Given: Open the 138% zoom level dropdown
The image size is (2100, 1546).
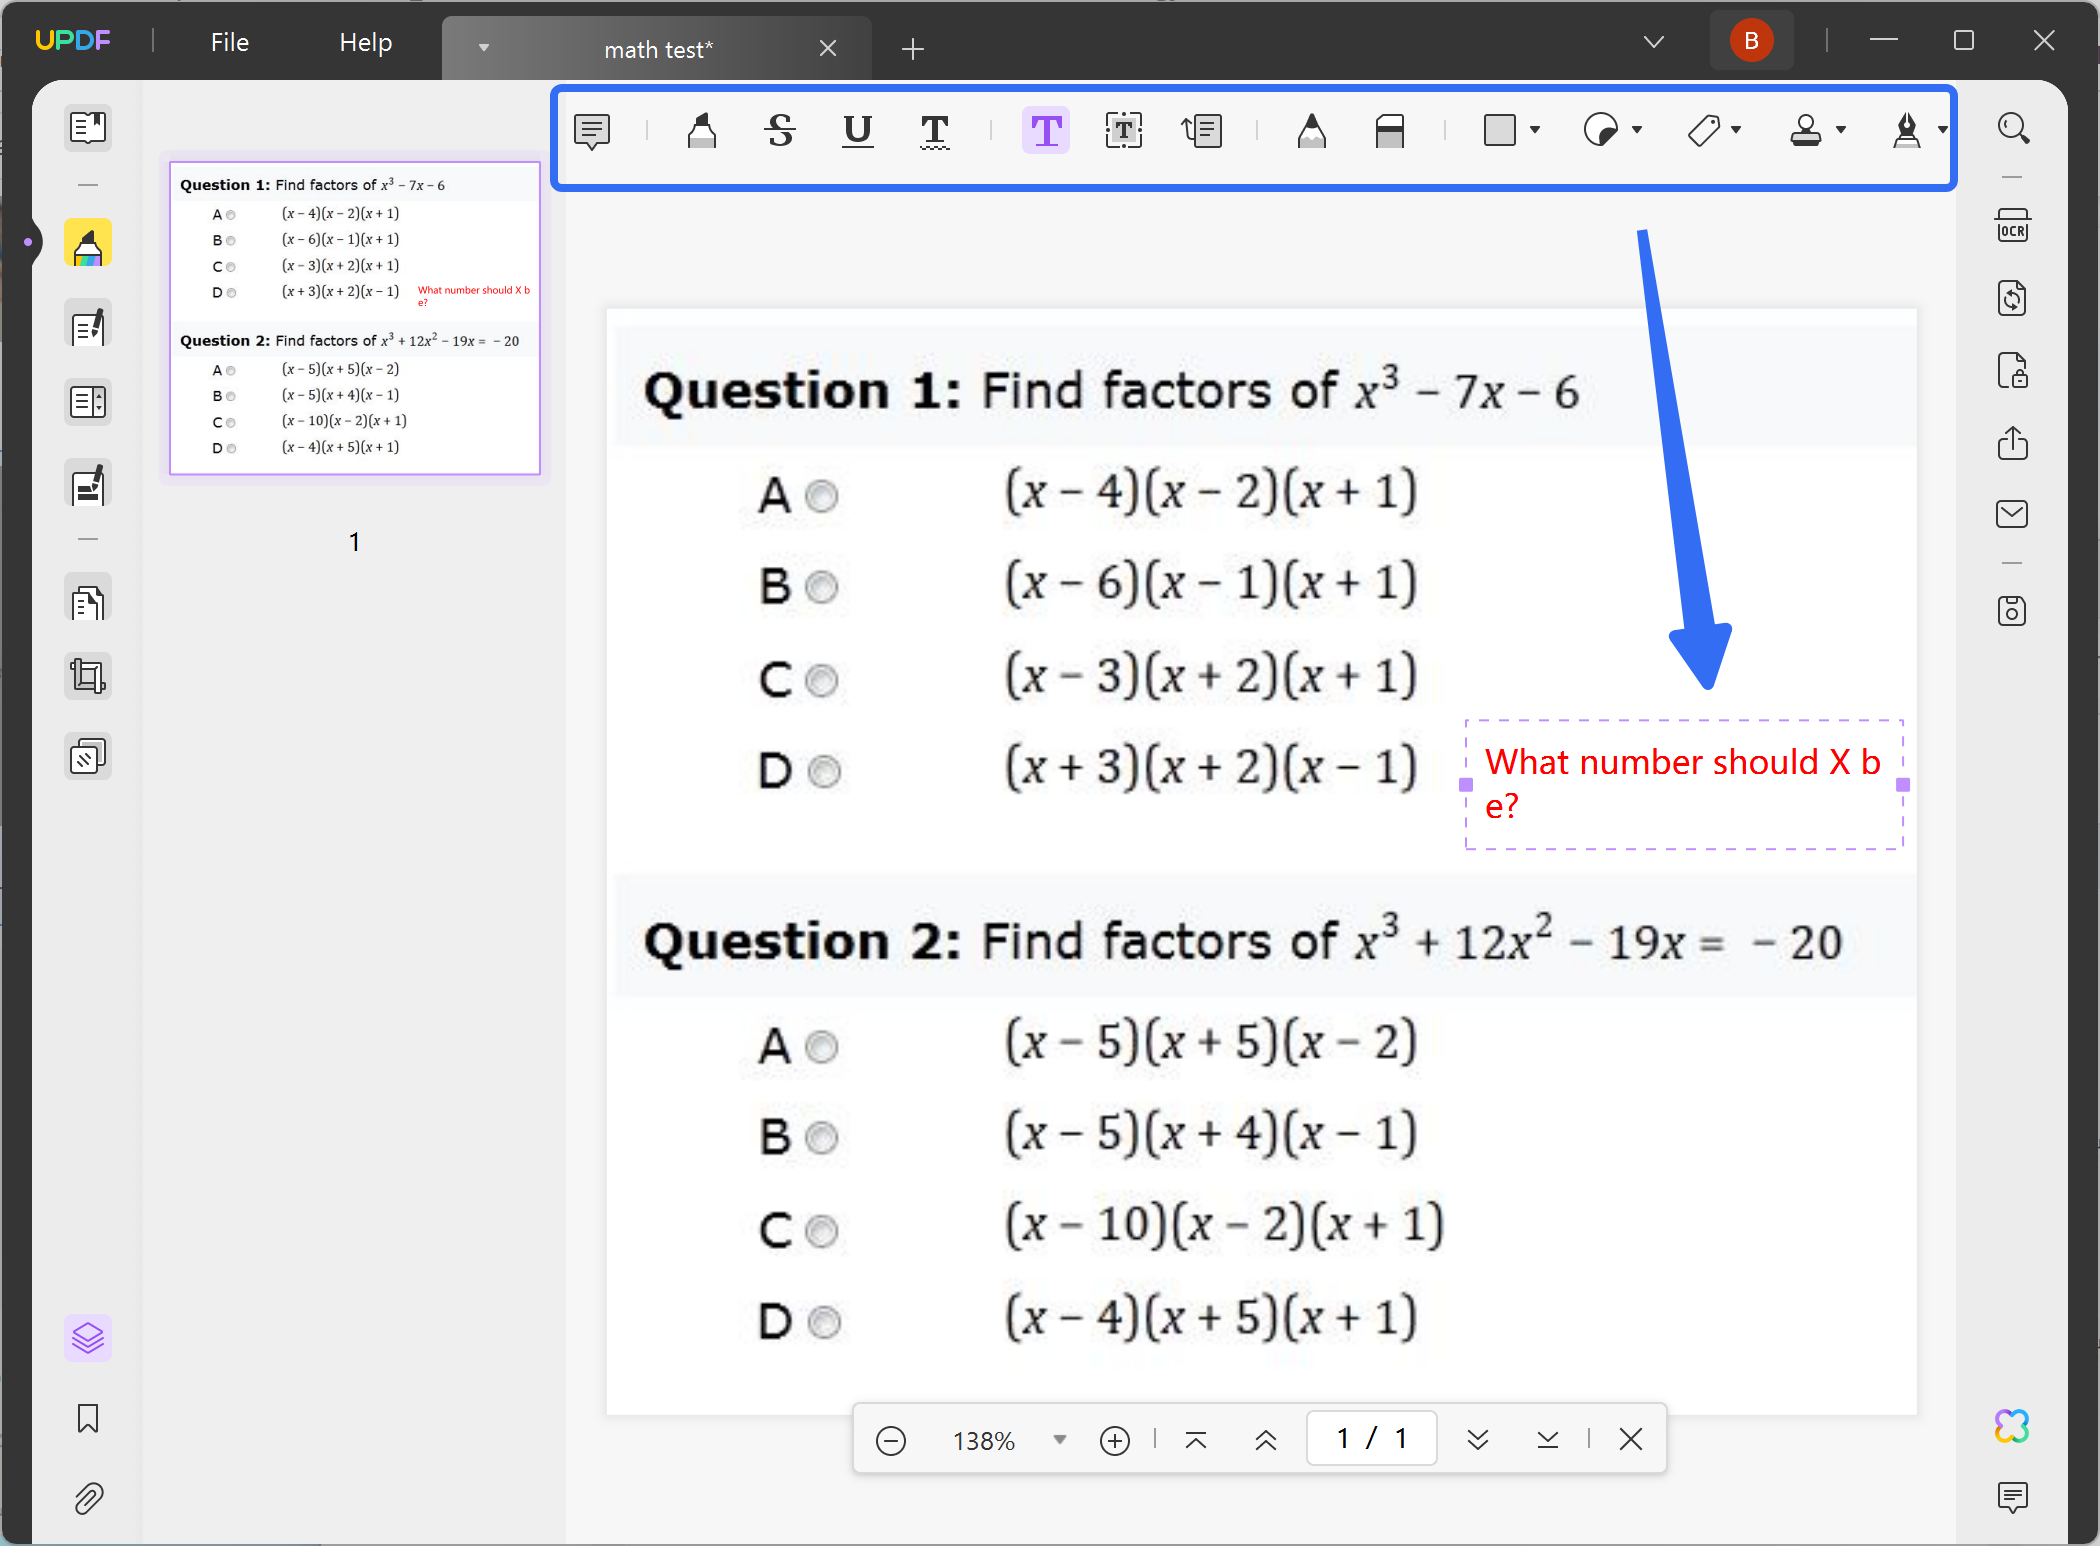Looking at the screenshot, I should 1059,1440.
